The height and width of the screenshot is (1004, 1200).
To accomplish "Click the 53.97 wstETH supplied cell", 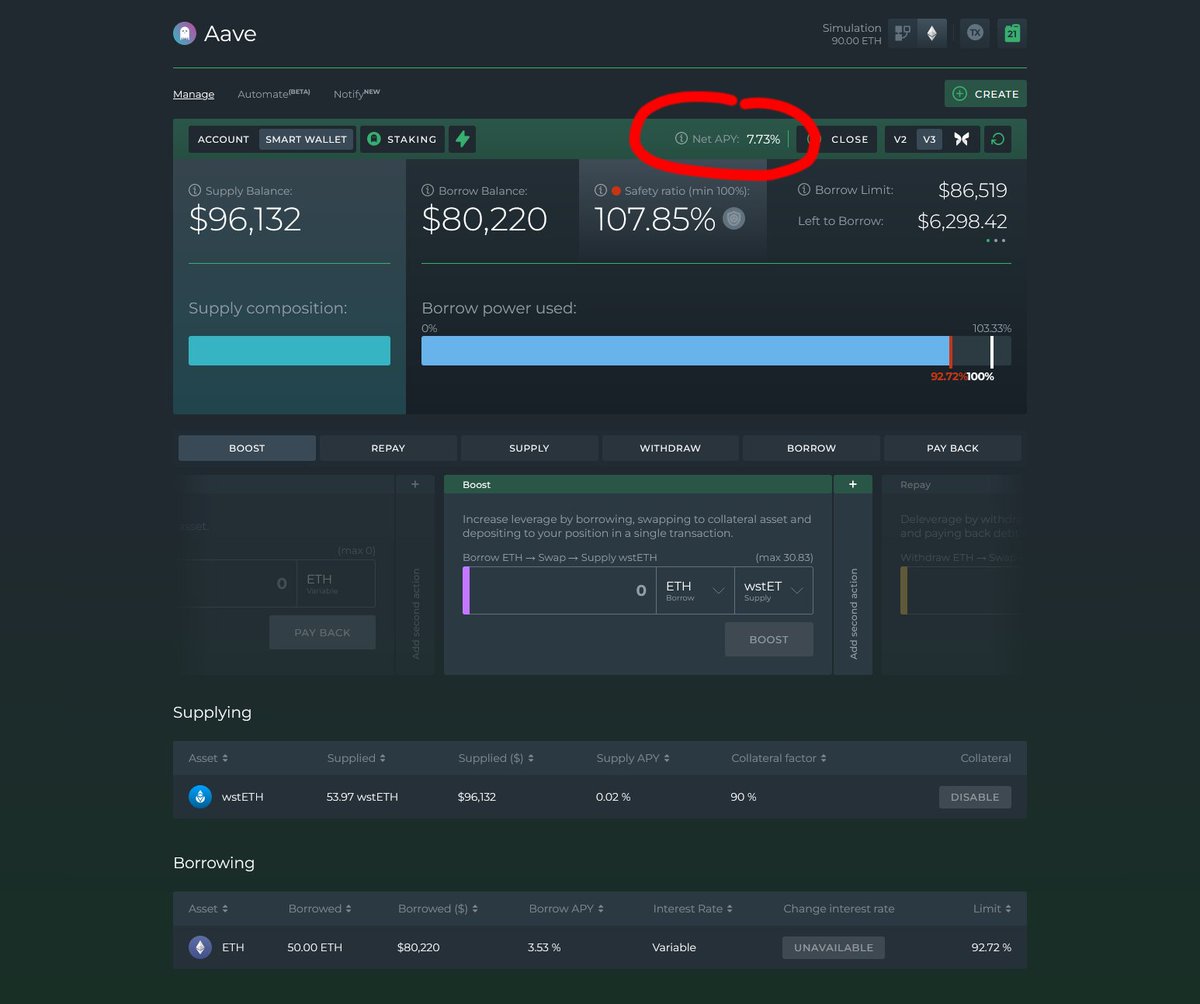I will click(362, 797).
